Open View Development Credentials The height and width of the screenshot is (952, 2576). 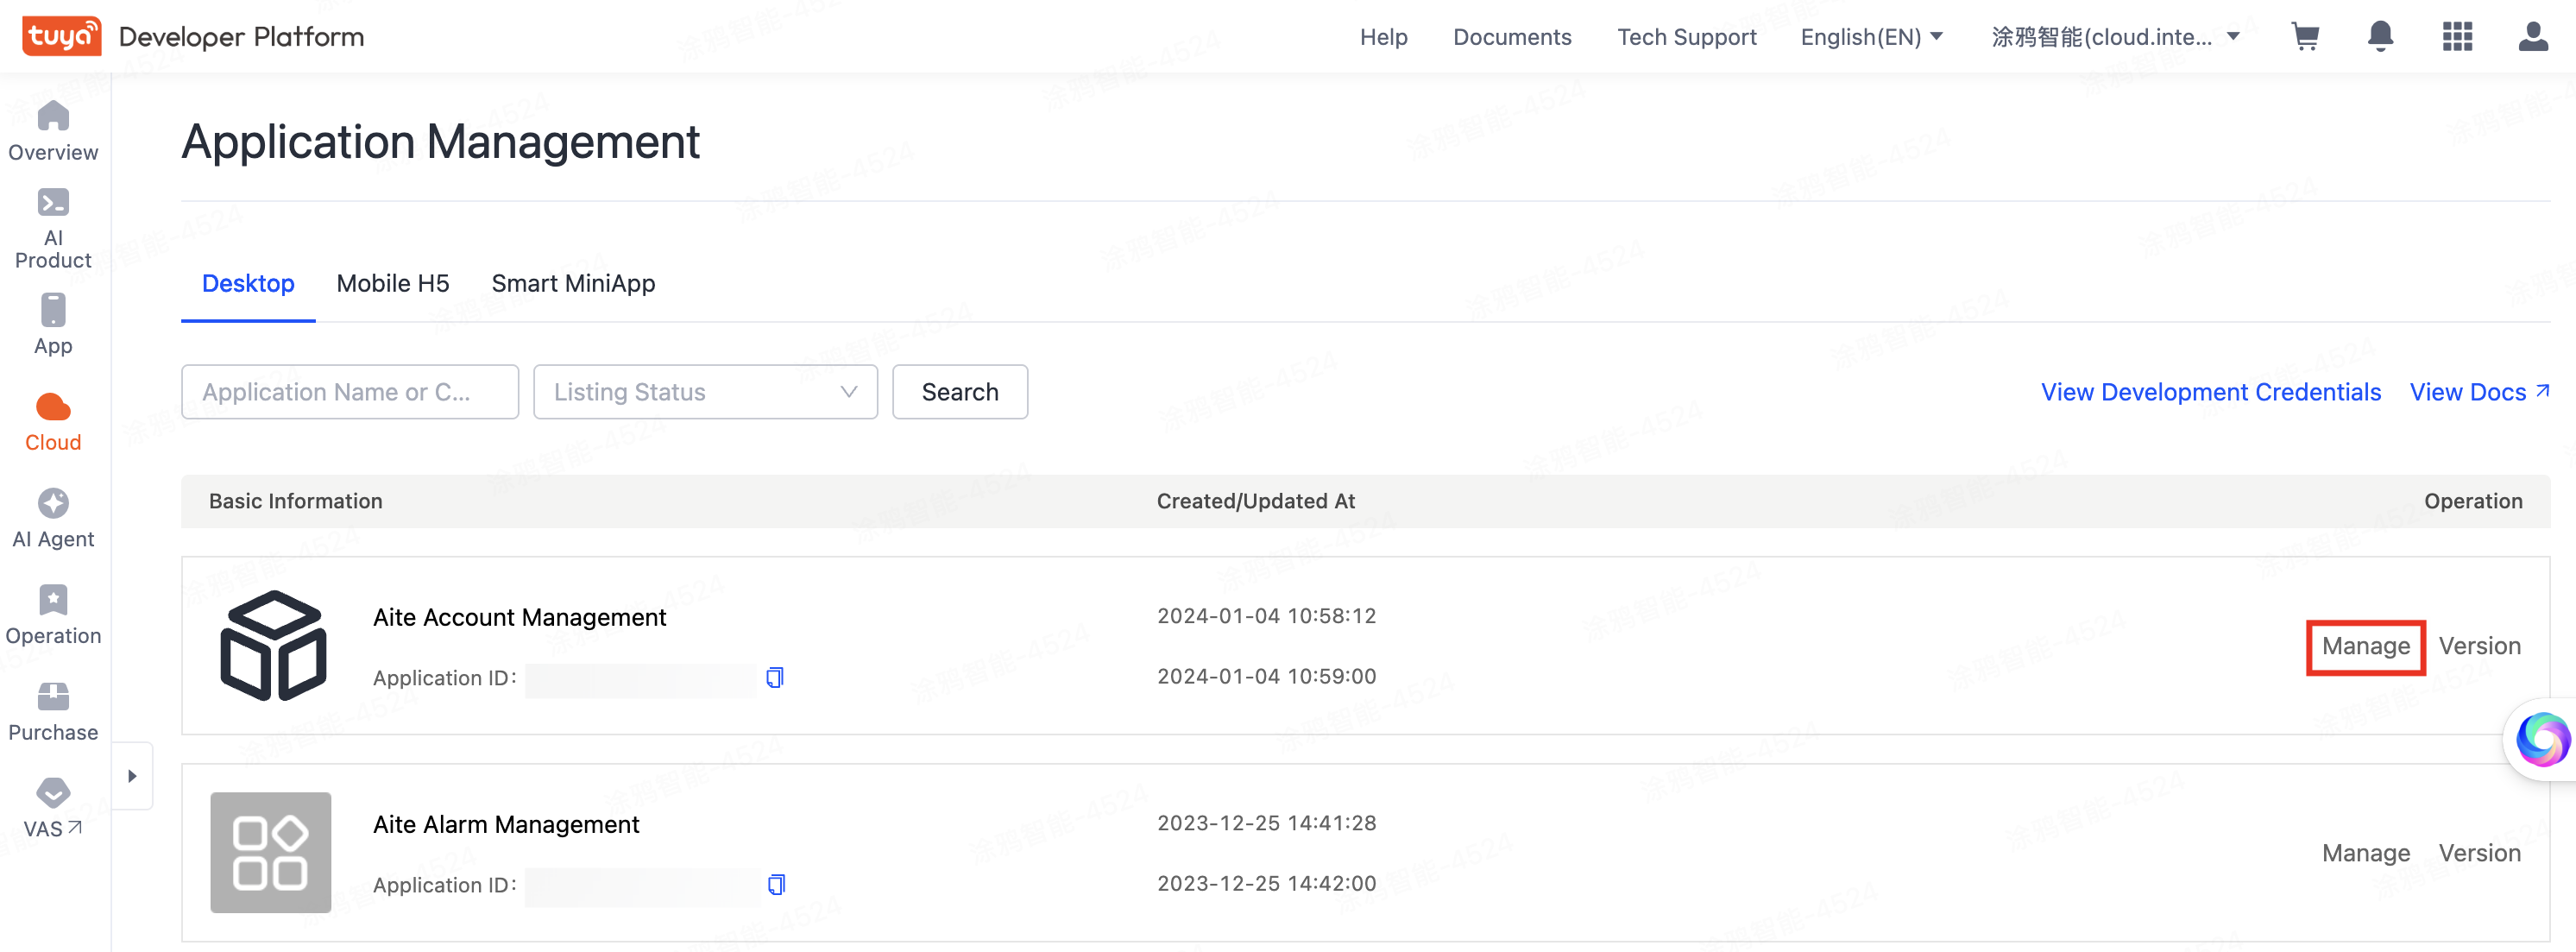click(x=2210, y=391)
